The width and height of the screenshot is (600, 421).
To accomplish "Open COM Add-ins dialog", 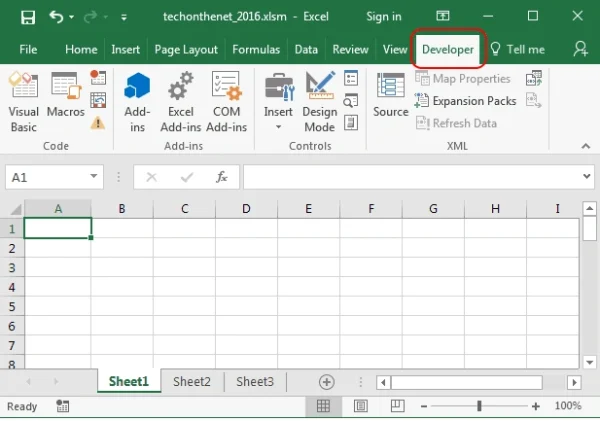I will (x=227, y=101).
